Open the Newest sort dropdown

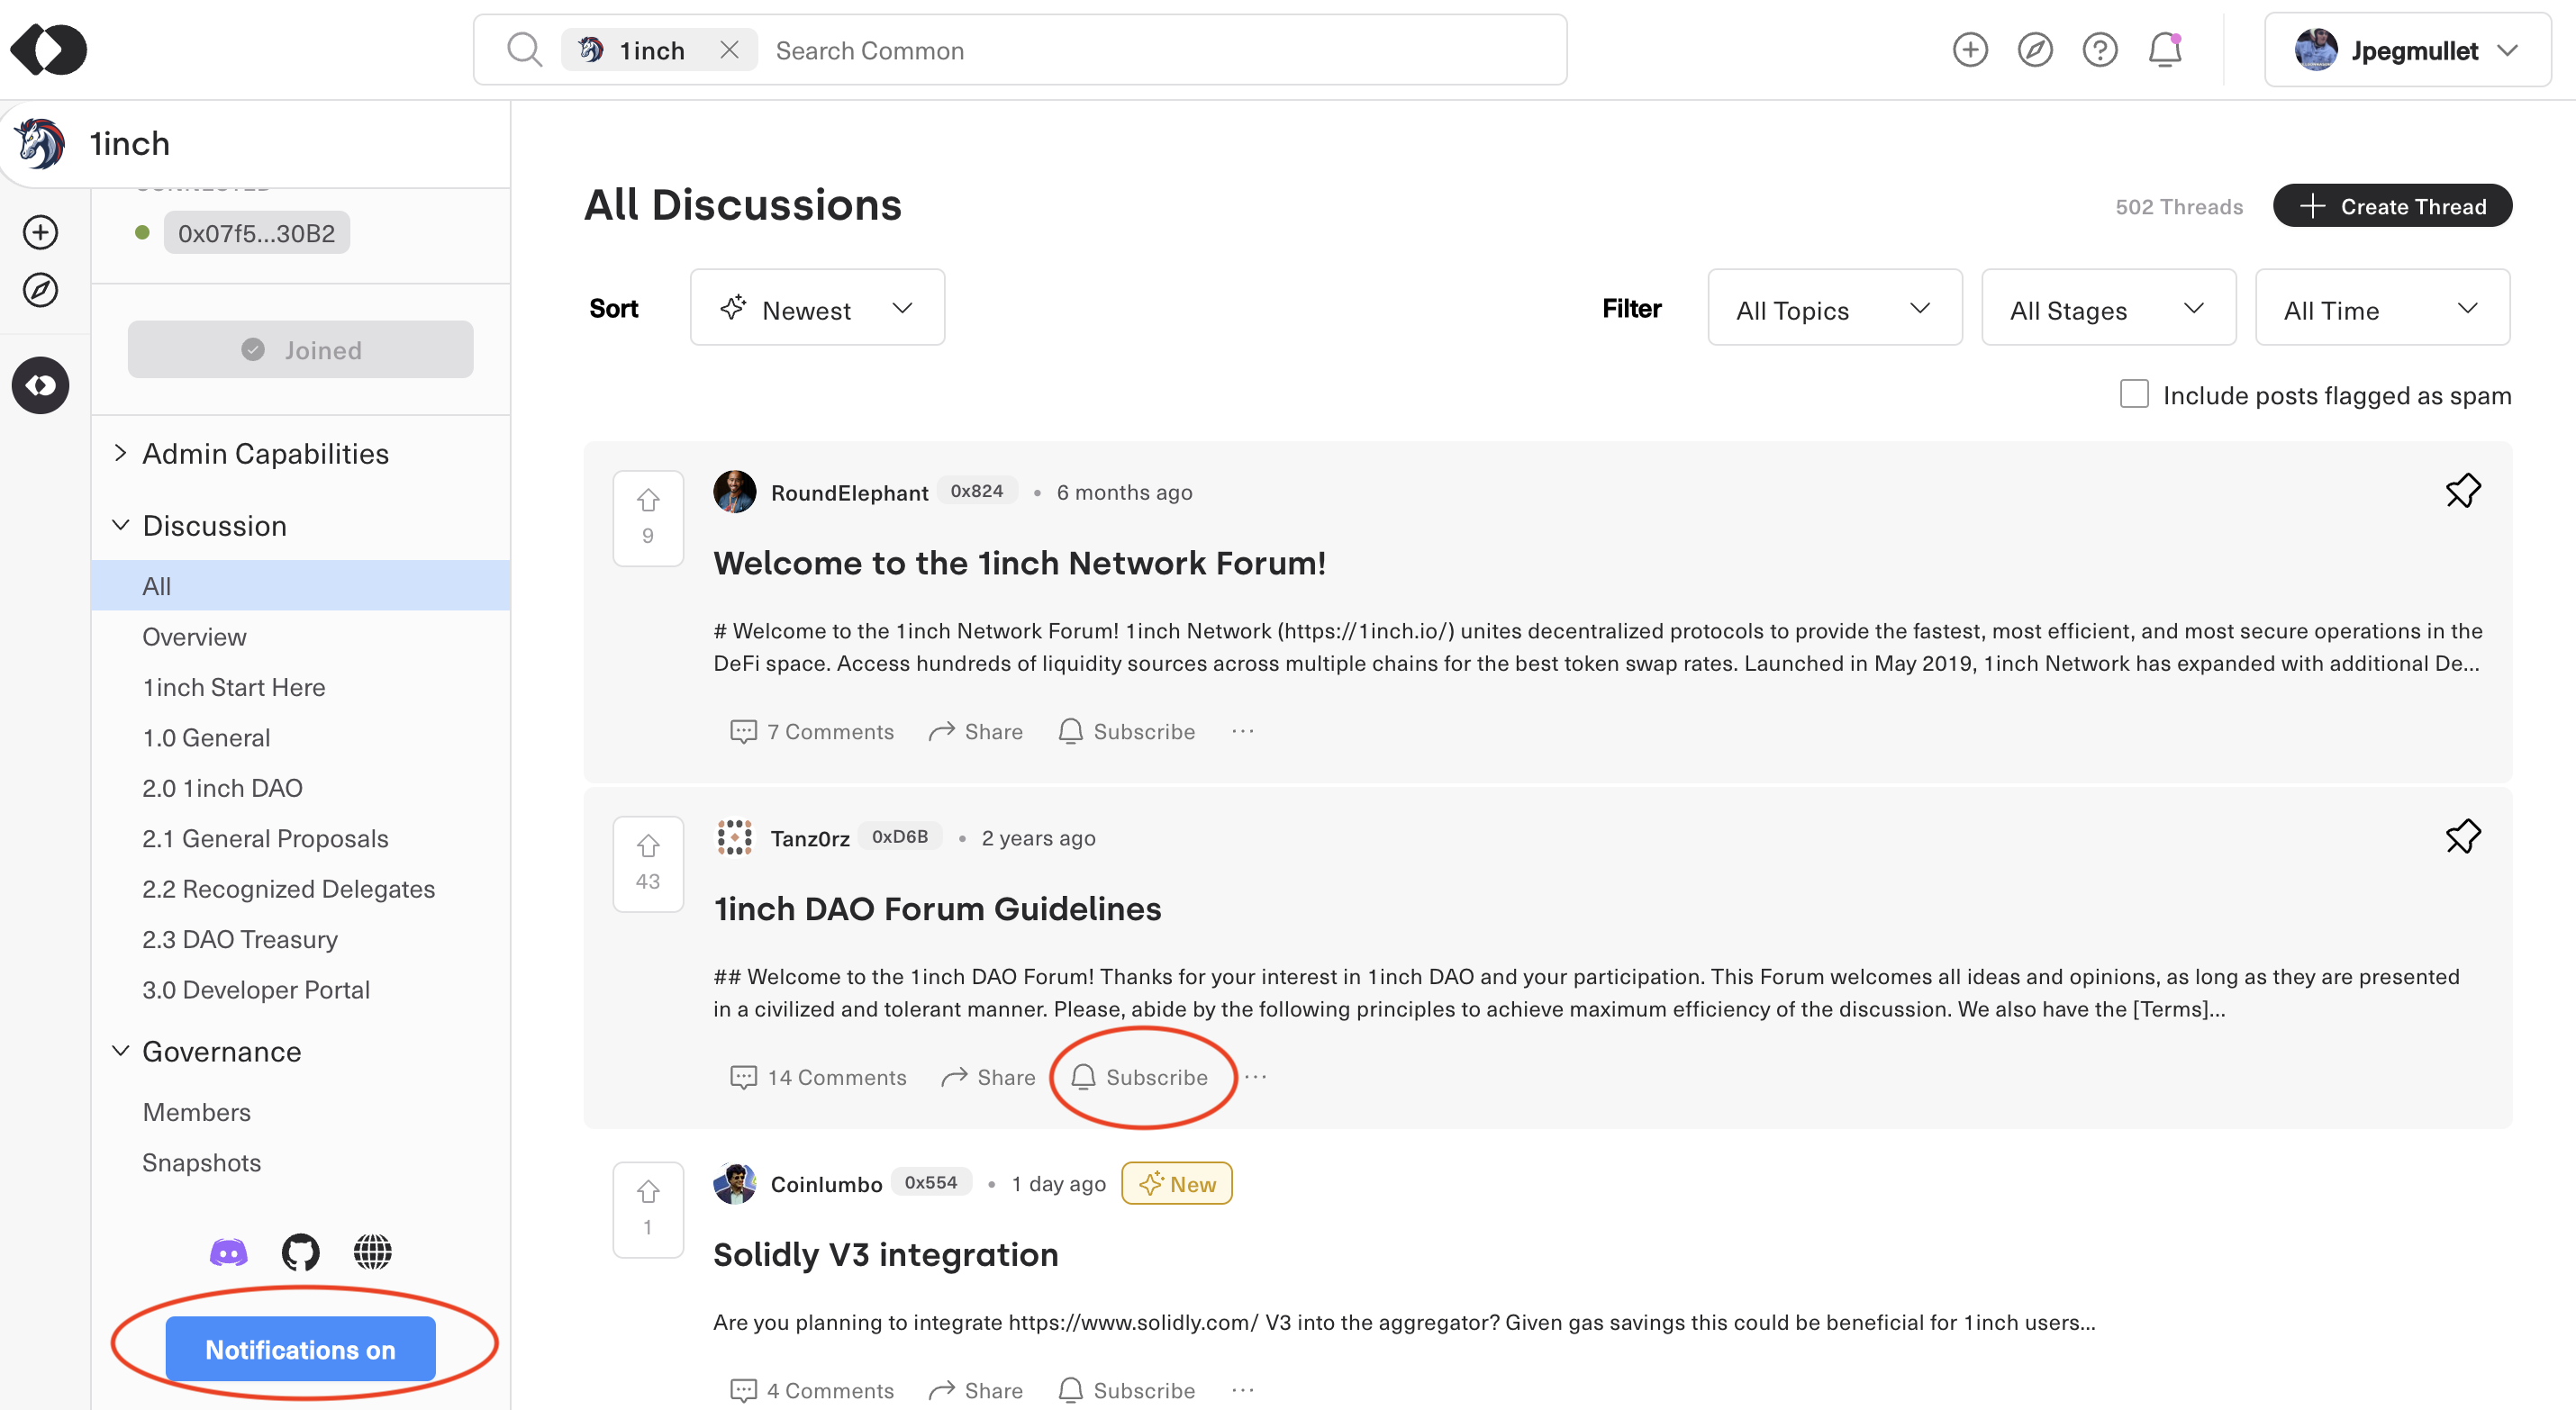[816, 309]
